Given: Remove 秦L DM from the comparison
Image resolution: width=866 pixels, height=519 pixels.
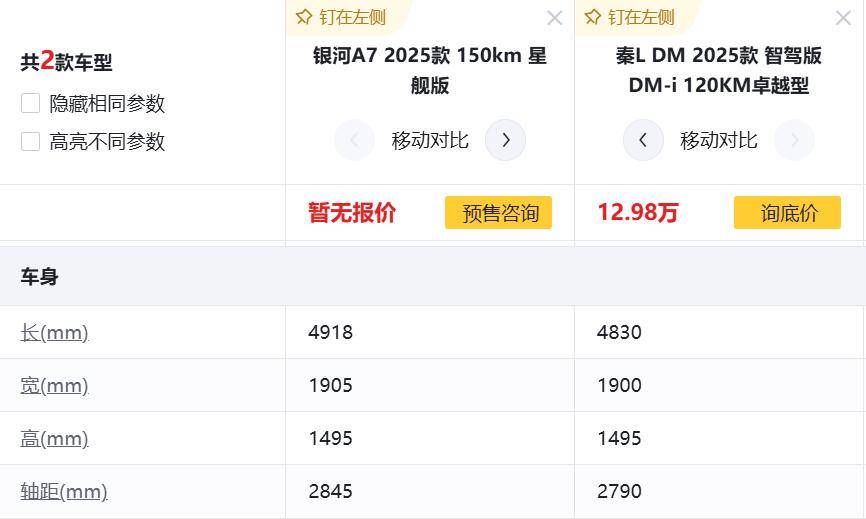Looking at the screenshot, I should point(843,18).
